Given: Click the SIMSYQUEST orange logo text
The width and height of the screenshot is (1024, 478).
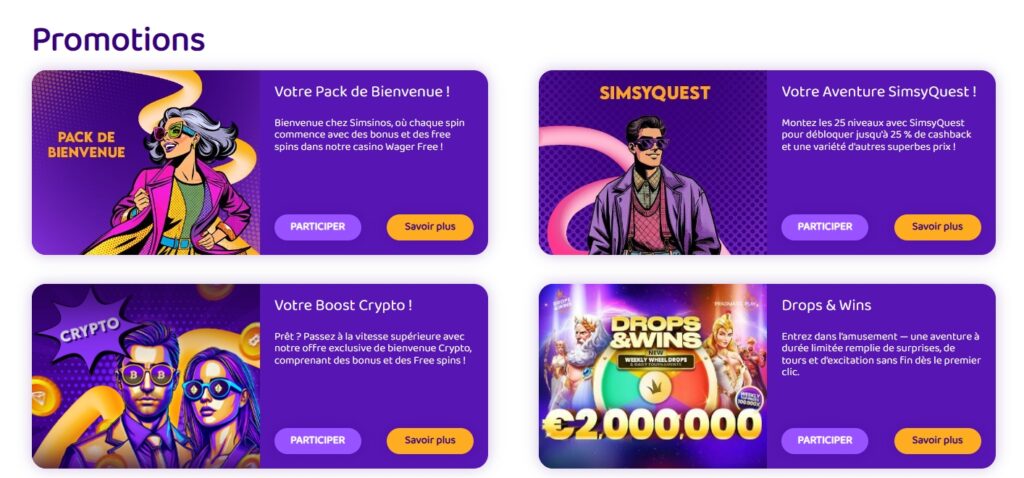Looking at the screenshot, I should [654, 94].
